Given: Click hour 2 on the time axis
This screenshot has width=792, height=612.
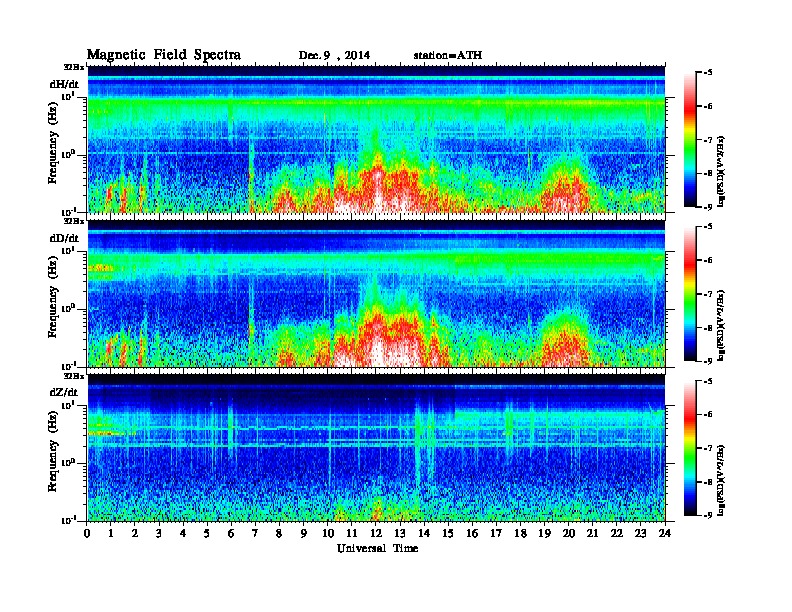Looking at the screenshot, I should coord(135,533).
